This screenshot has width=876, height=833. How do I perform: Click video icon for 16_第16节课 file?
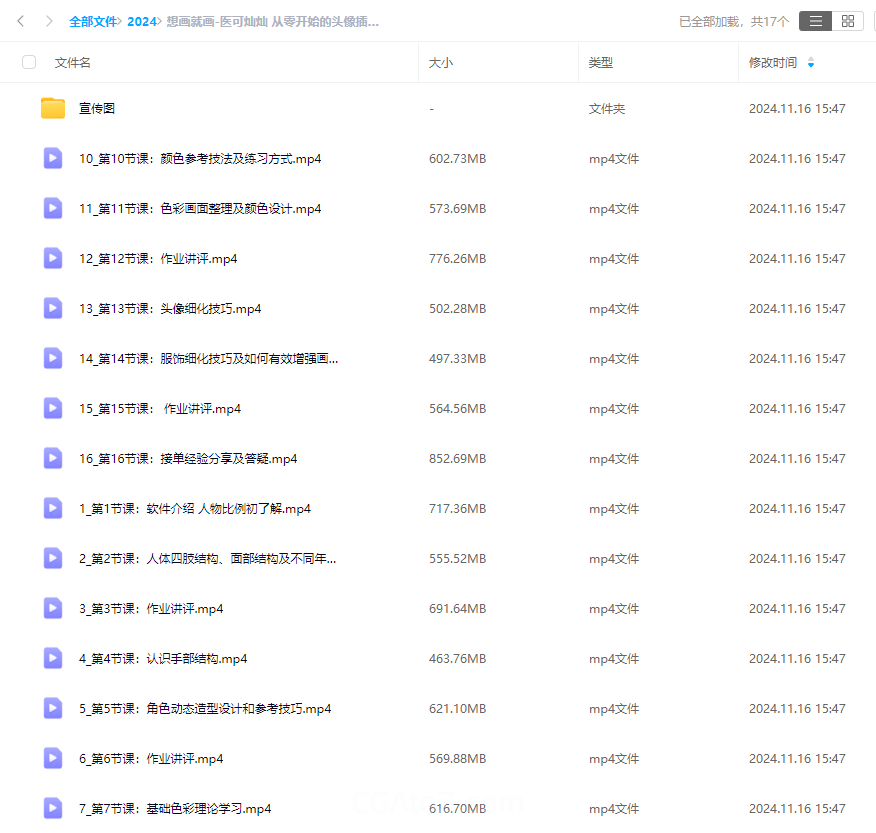coord(53,458)
